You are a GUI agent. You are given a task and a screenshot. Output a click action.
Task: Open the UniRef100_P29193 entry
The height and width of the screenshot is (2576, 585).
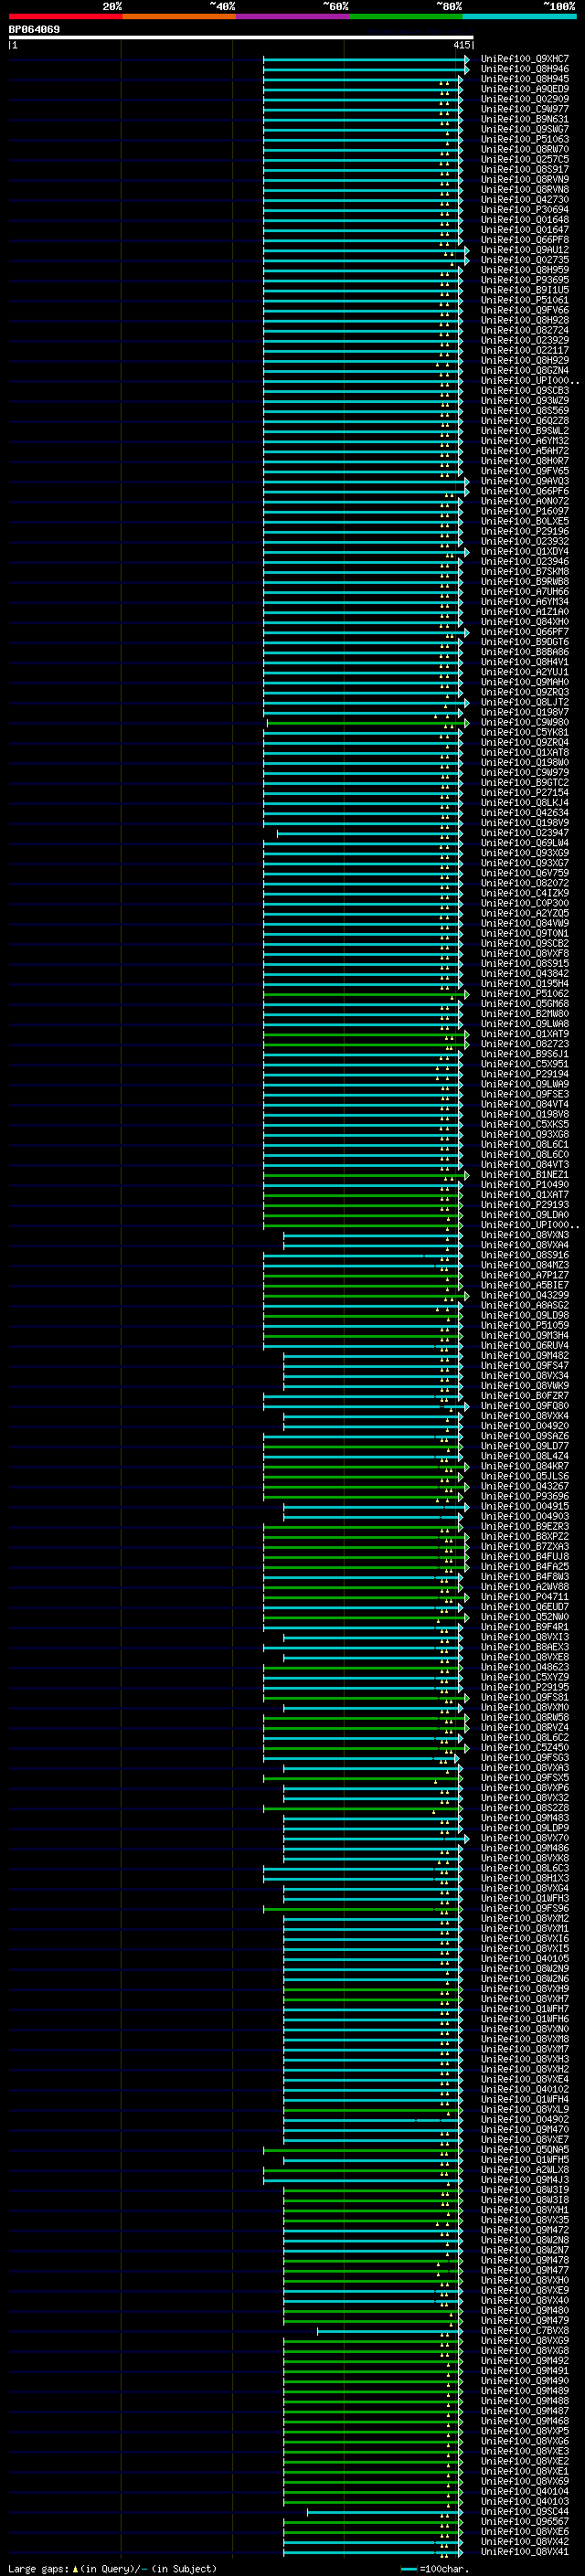pos(525,1205)
